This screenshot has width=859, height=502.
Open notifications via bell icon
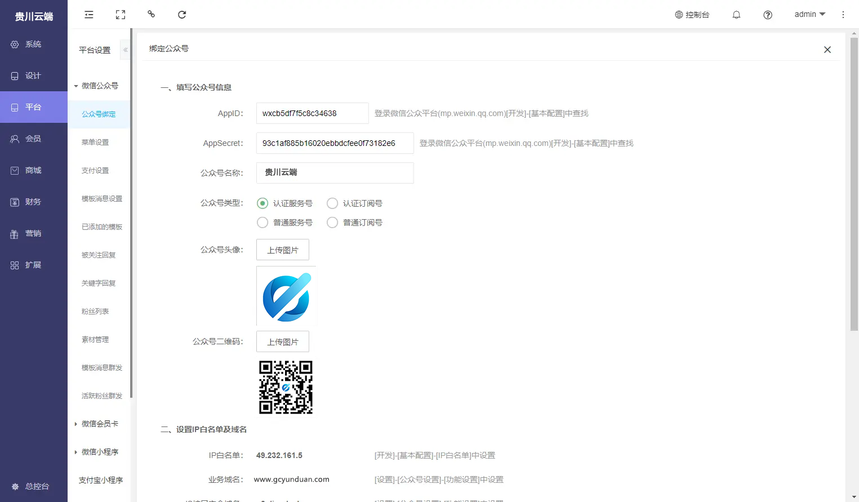736,15
